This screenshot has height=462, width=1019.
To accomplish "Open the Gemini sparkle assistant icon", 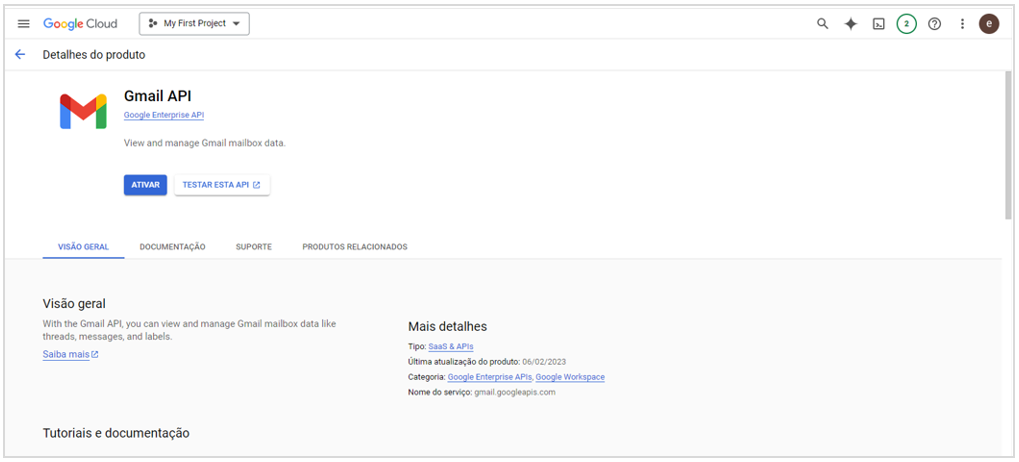I will [851, 24].
